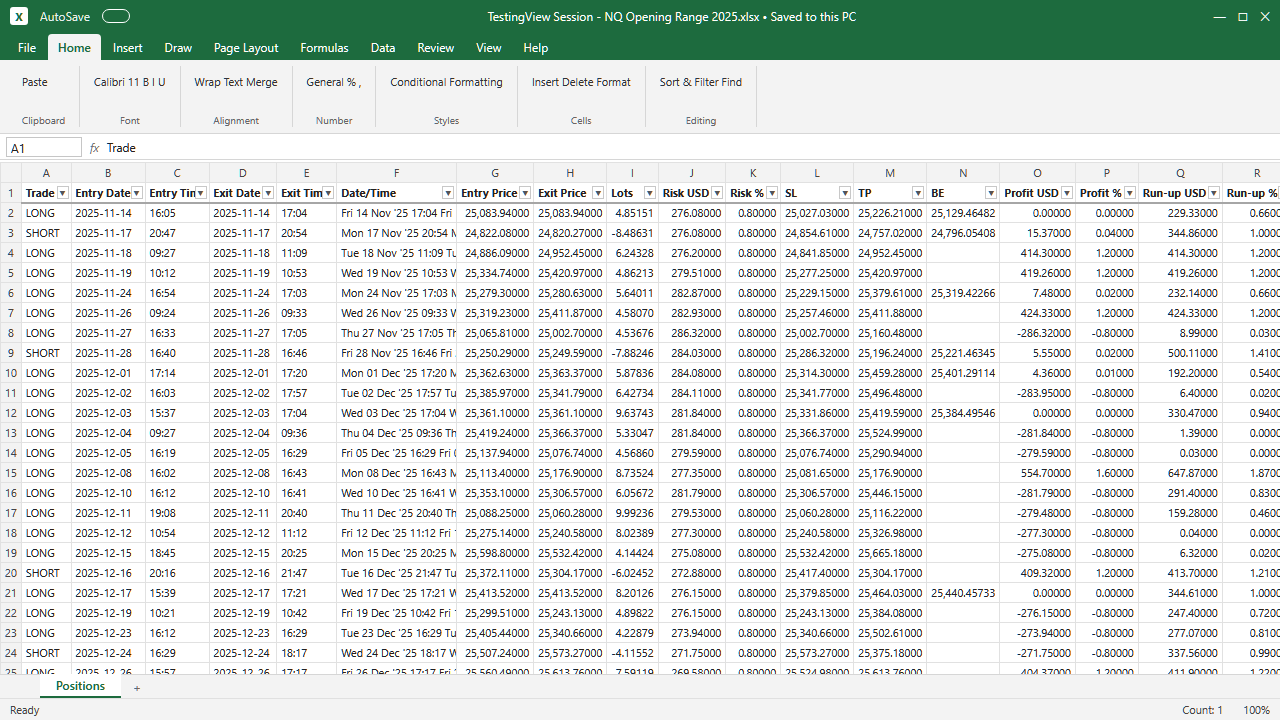Click the Excel app icon in title bar
Screen dimensions: 1280x720
pos(19,17)
